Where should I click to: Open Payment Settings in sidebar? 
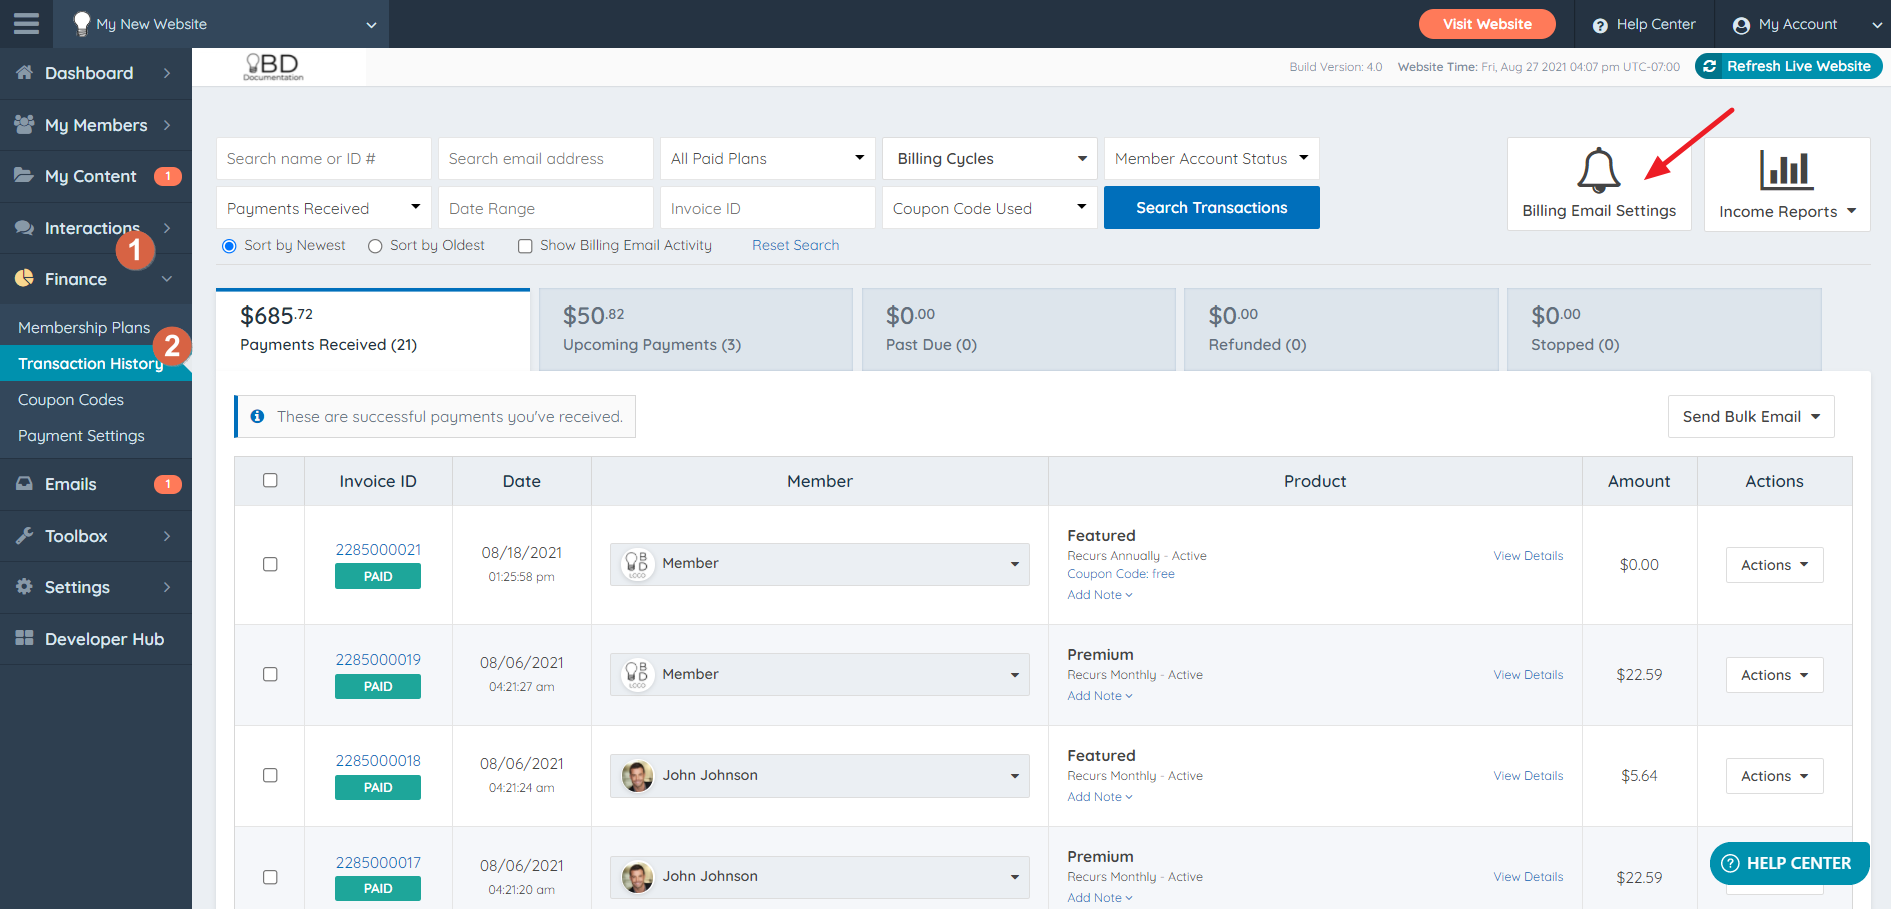click(x=81, y=436)
